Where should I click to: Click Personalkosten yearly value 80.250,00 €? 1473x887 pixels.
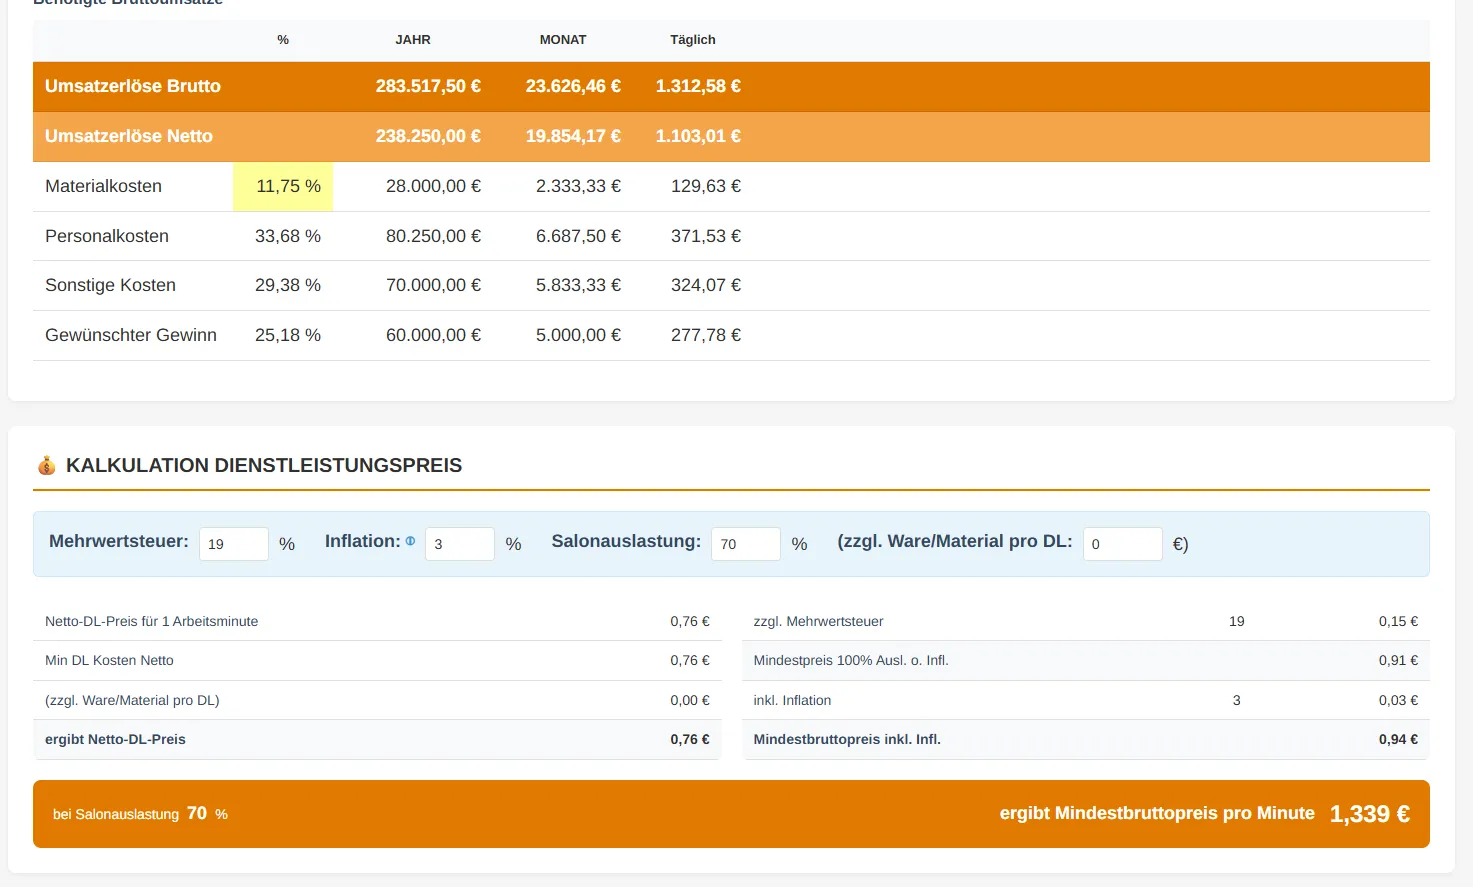tap(433, 236)
